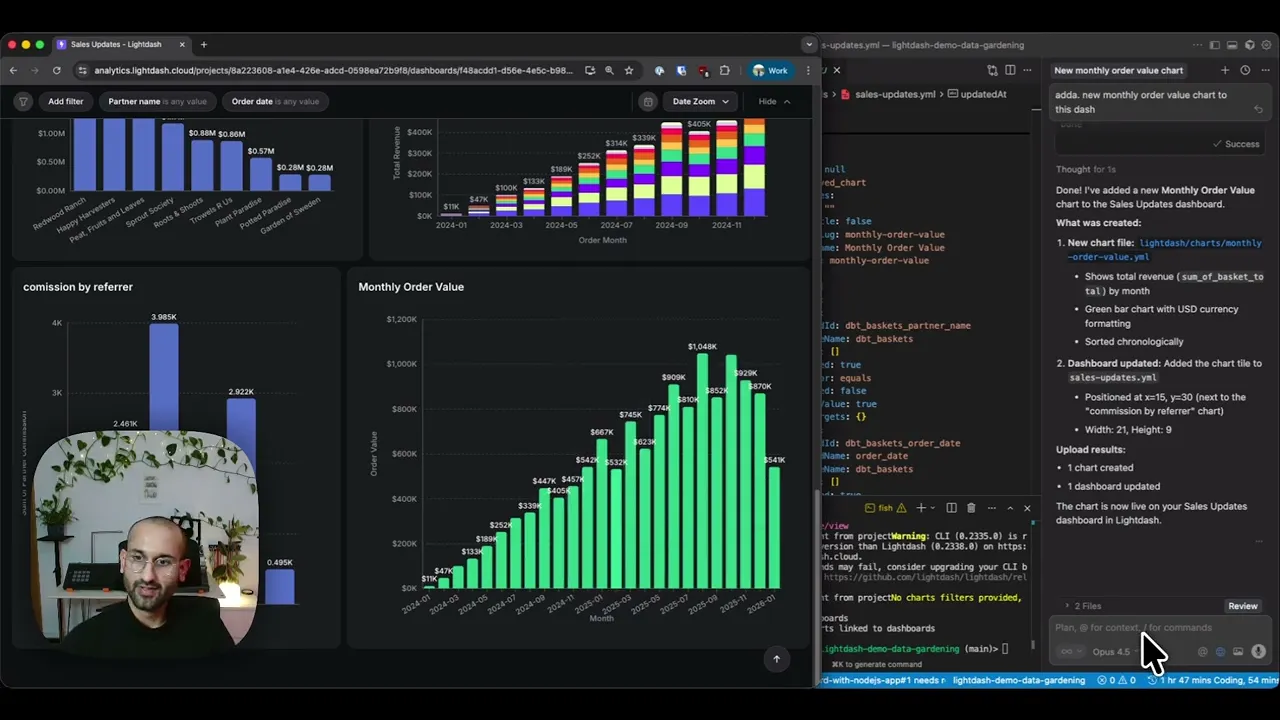
Task: Toggle the bottom panel layout icon
Action: (1232, 45)
